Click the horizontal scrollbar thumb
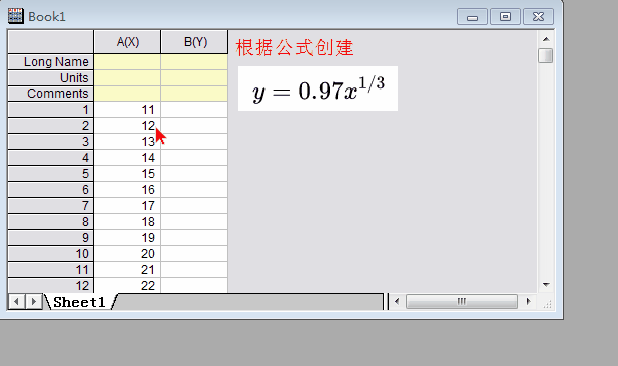This screenshot has width=618, height=366. (462, 302)
